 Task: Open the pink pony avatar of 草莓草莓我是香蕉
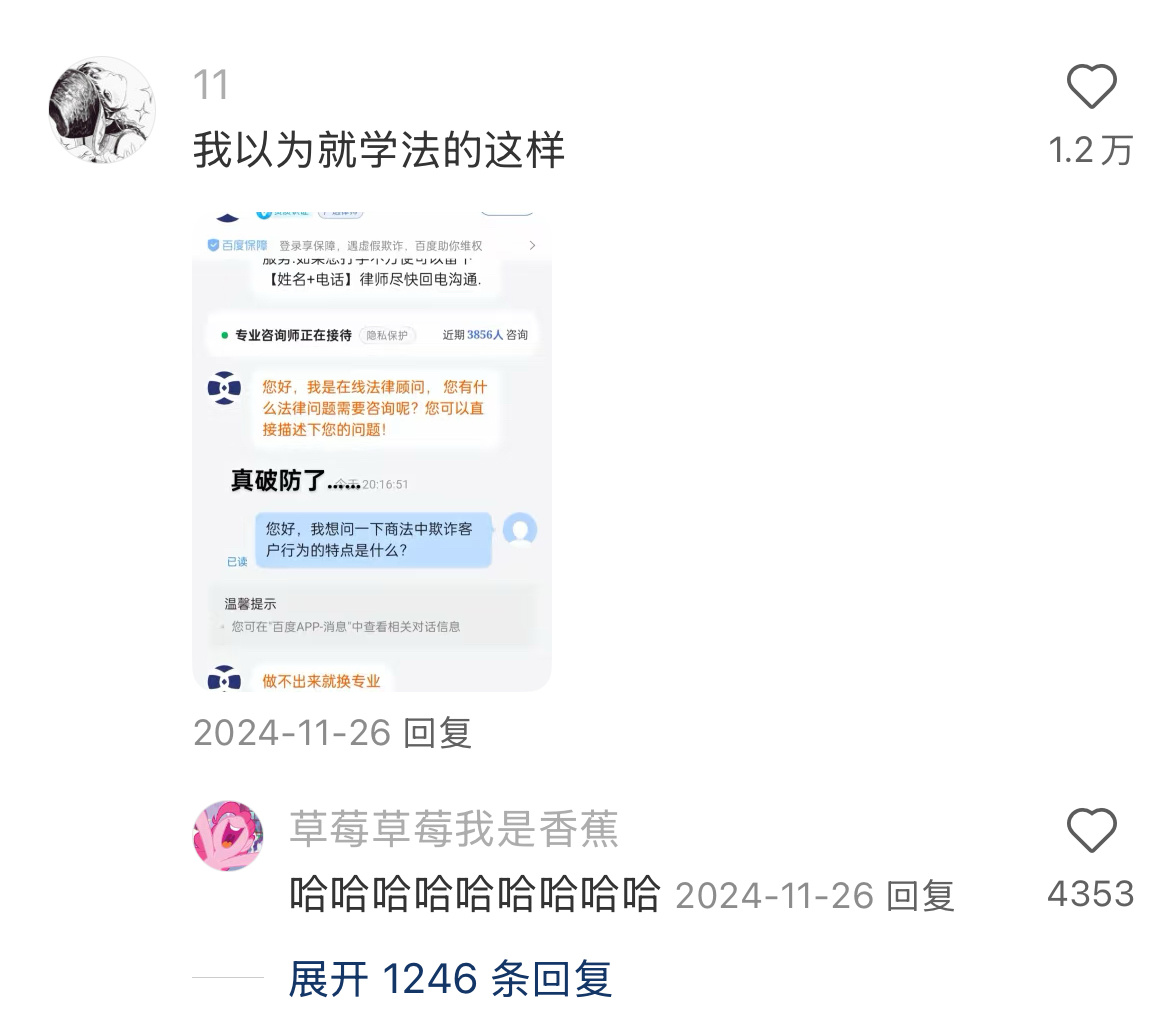(x=228, y=836)
